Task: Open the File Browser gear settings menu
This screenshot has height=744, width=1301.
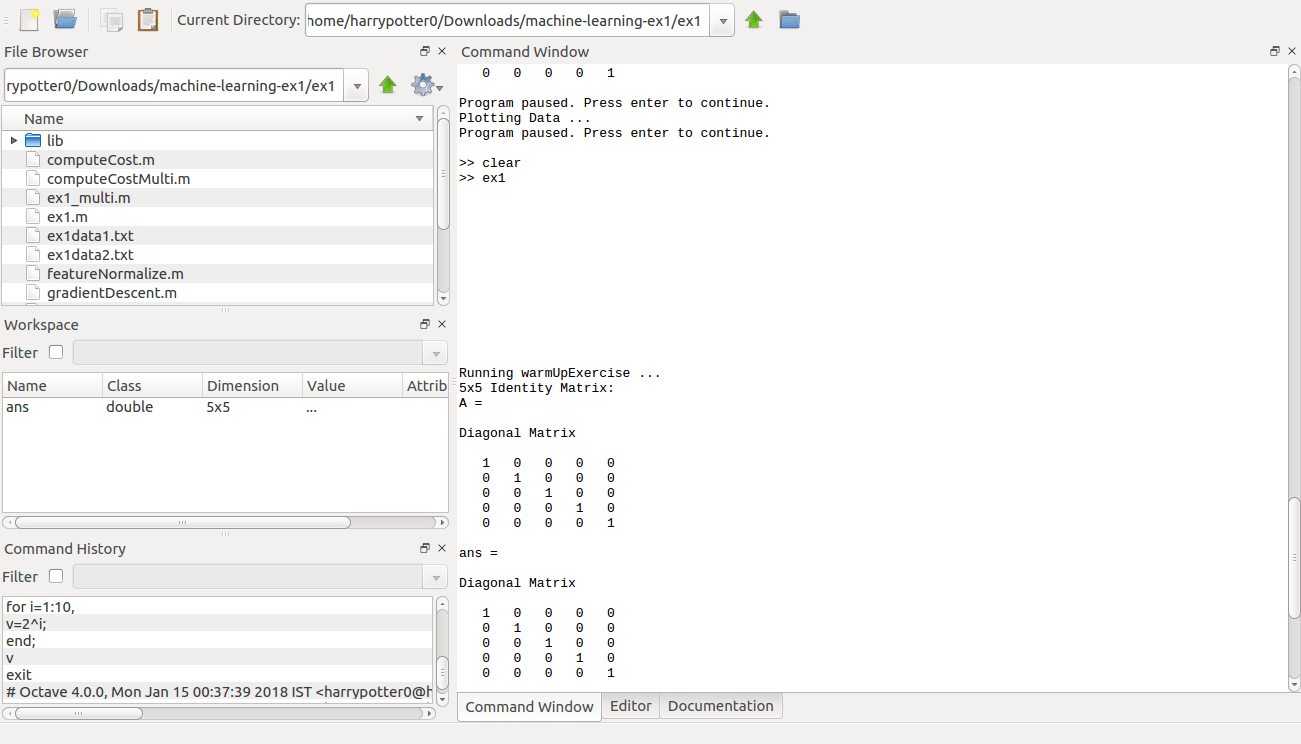Action: coord(426,86)
